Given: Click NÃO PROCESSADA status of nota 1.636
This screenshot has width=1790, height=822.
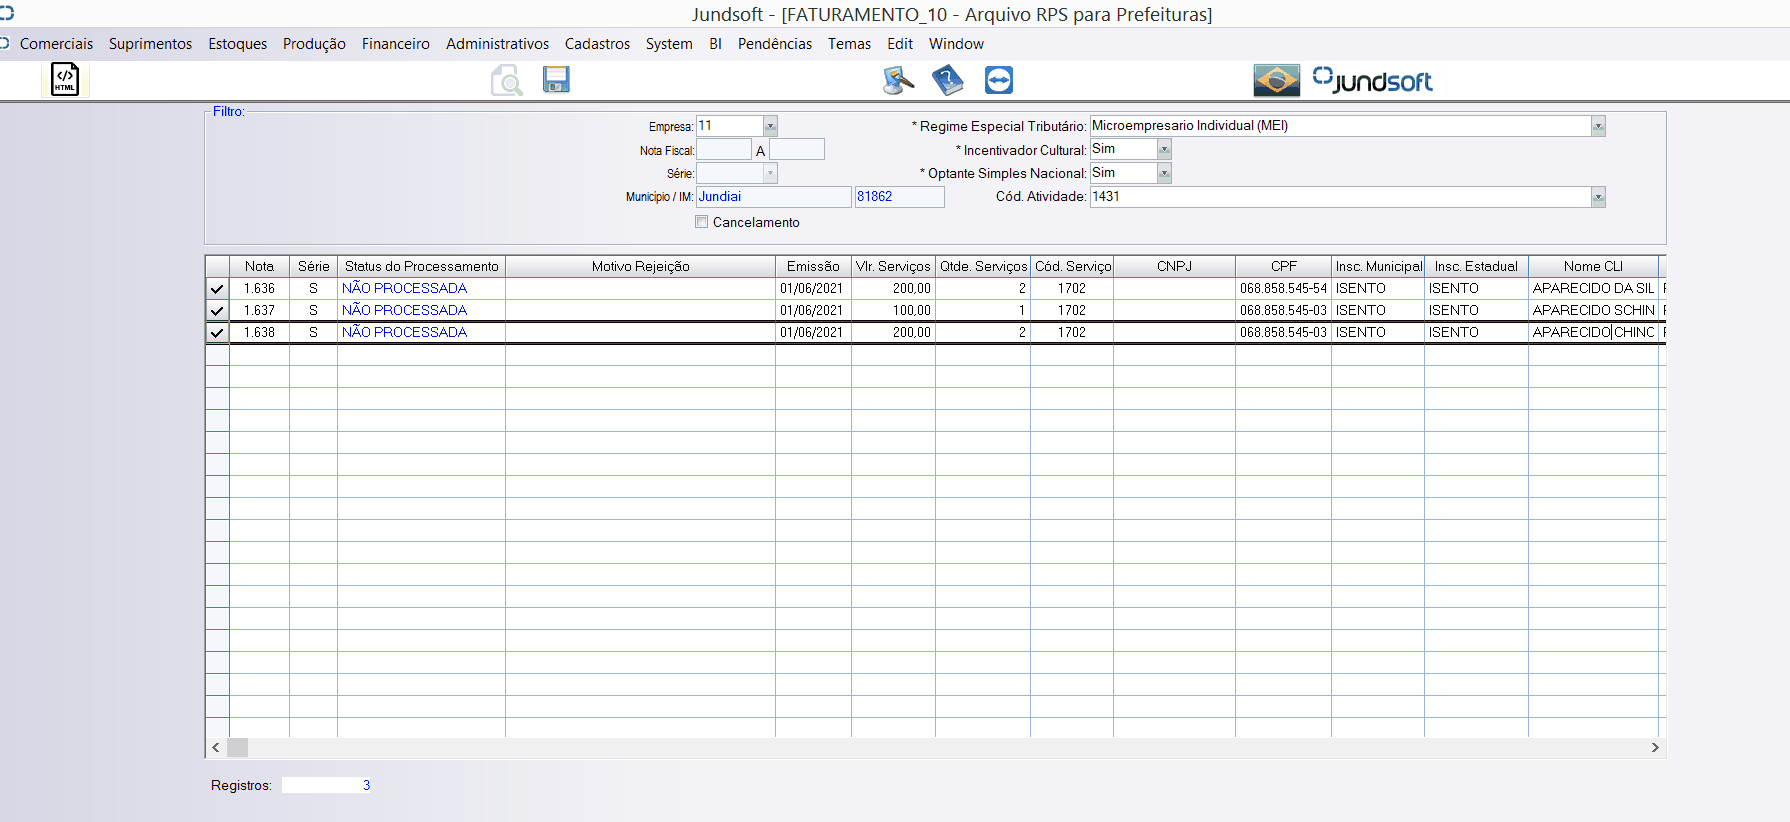Looking at the screenshot, I should tap(404, 288).
